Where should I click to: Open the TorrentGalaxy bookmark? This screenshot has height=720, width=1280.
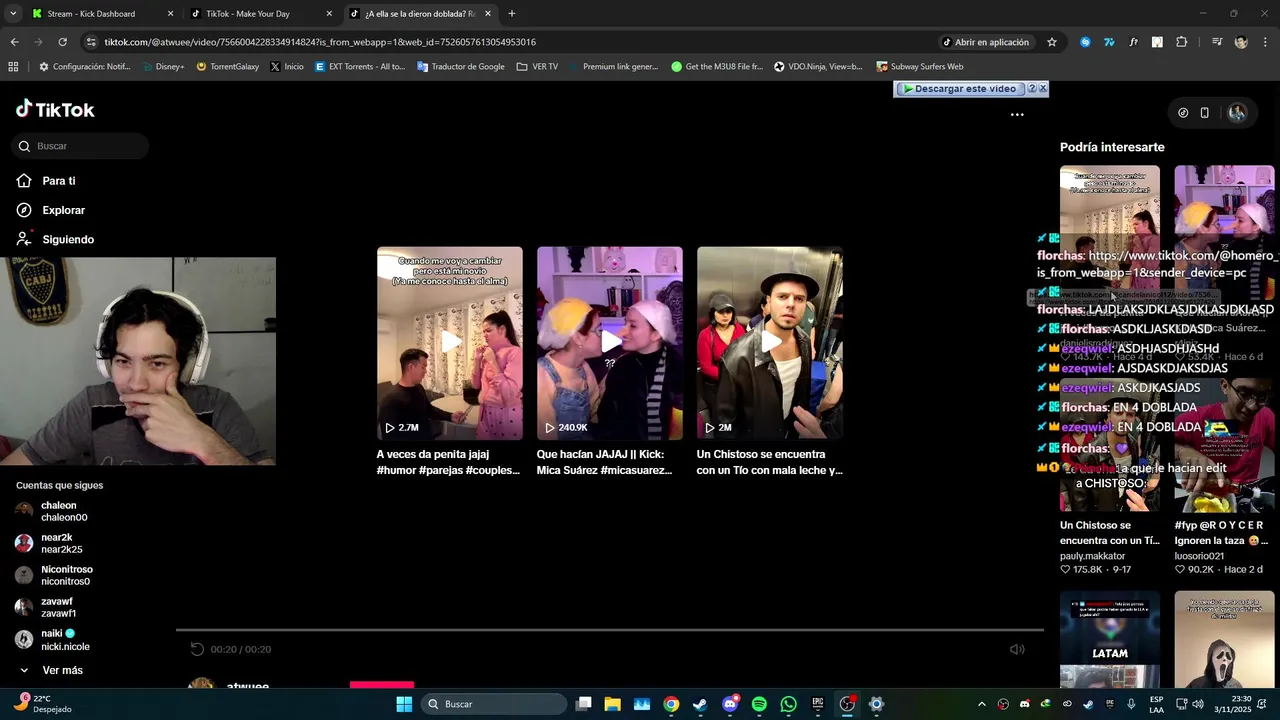pyautogui.click(x=227, y=67)
